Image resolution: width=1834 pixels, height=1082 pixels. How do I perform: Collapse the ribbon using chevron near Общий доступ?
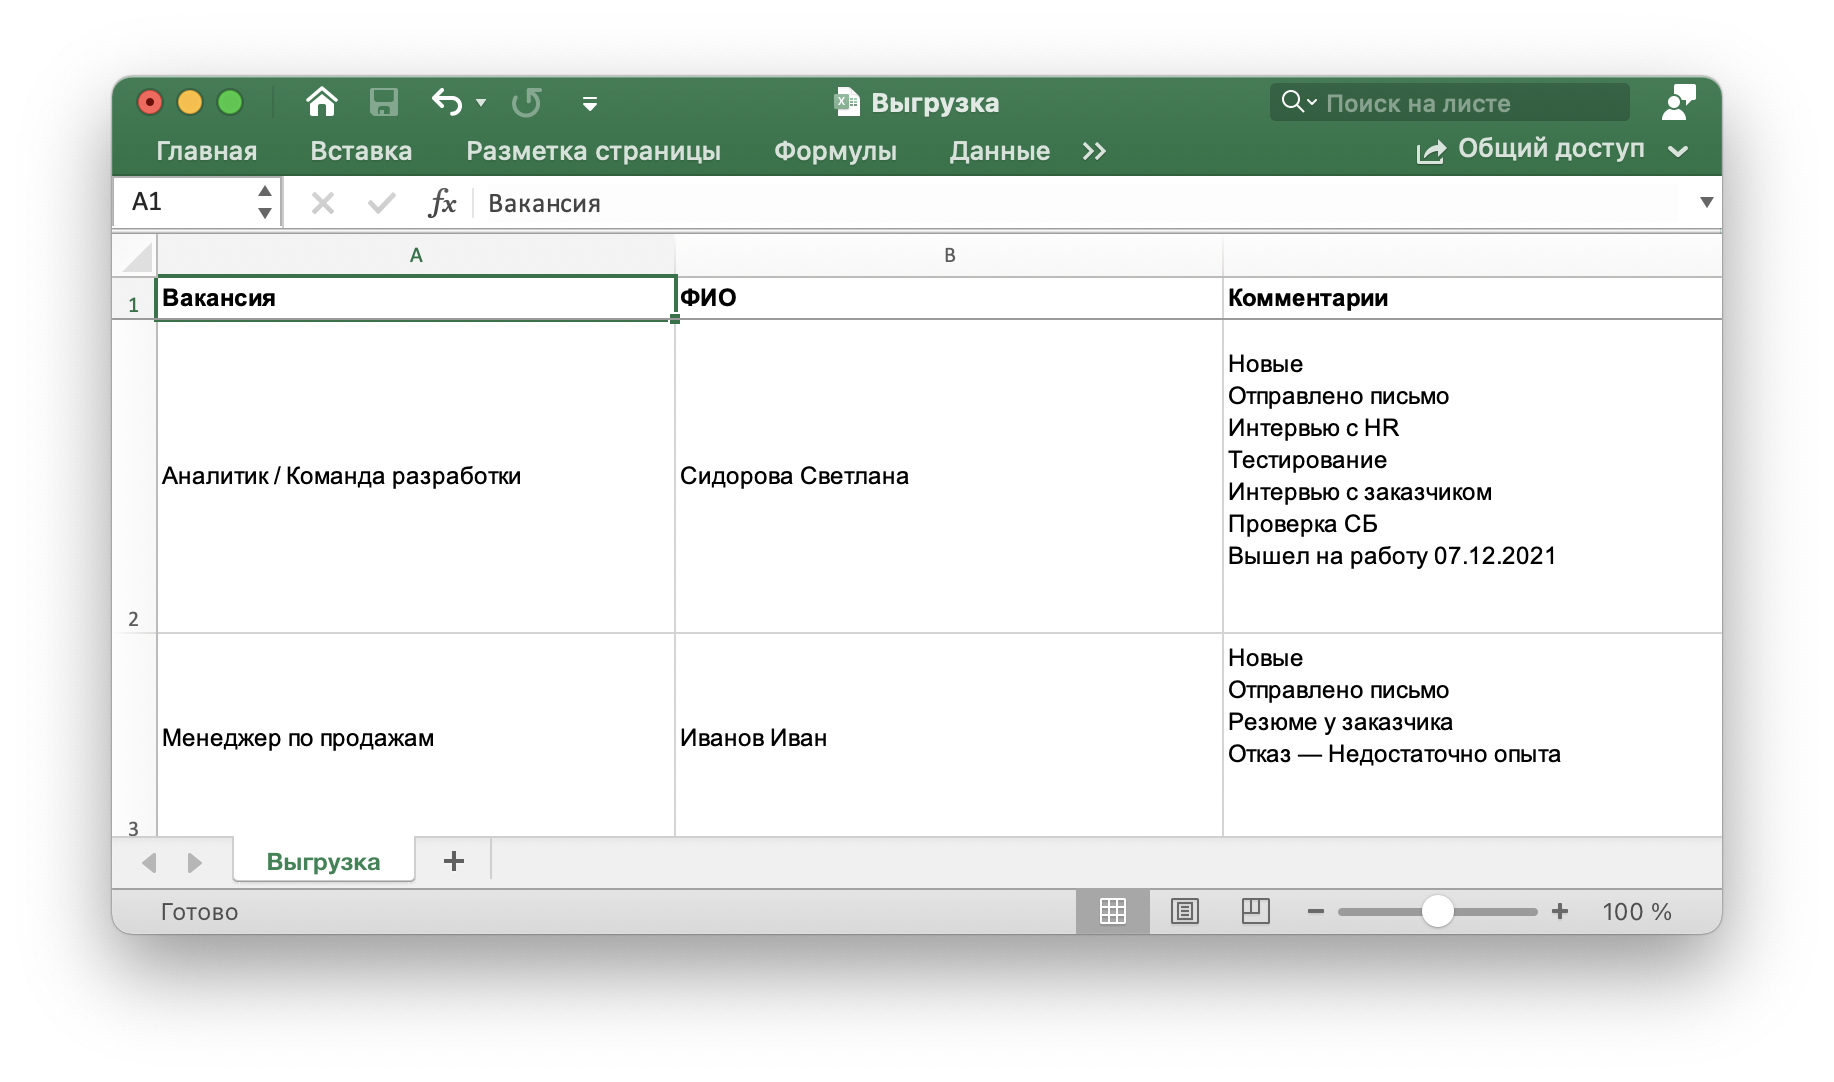(1678, 151)
